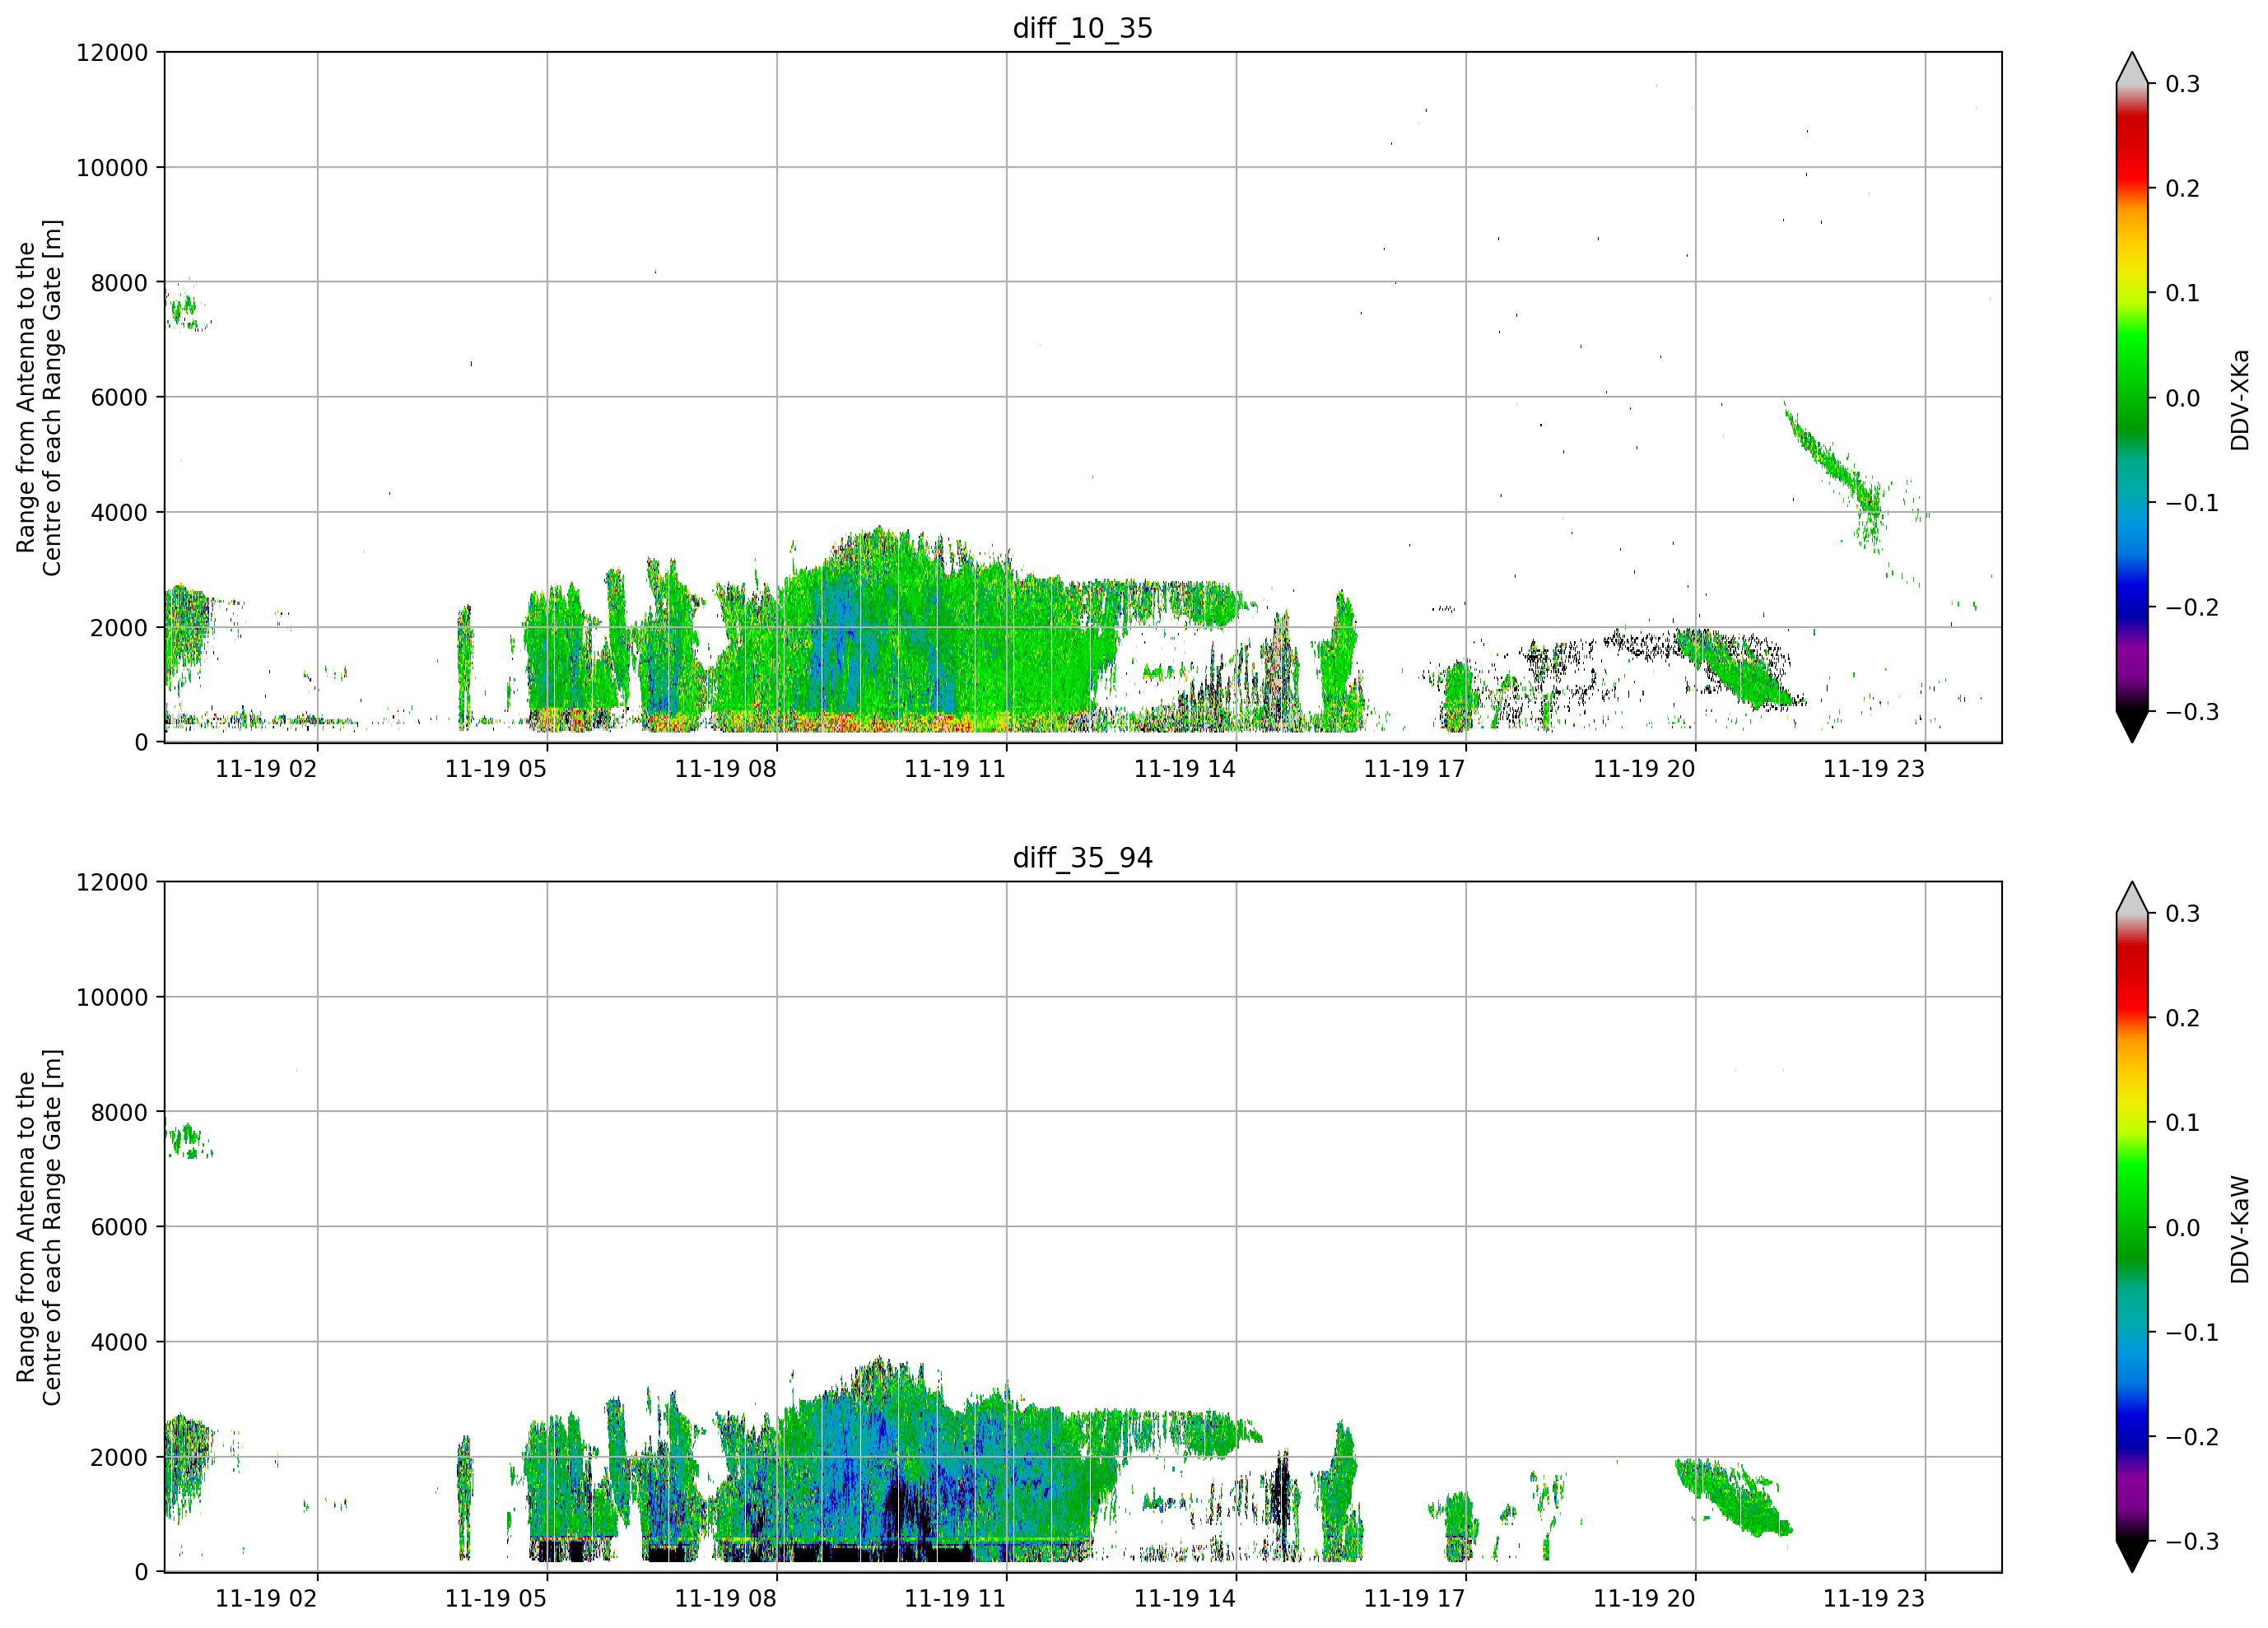Screen dimensions: 2268x1628
Task: Click '11-19 02' x-tick under diff_10_35 plot
Action: [266, 769]
